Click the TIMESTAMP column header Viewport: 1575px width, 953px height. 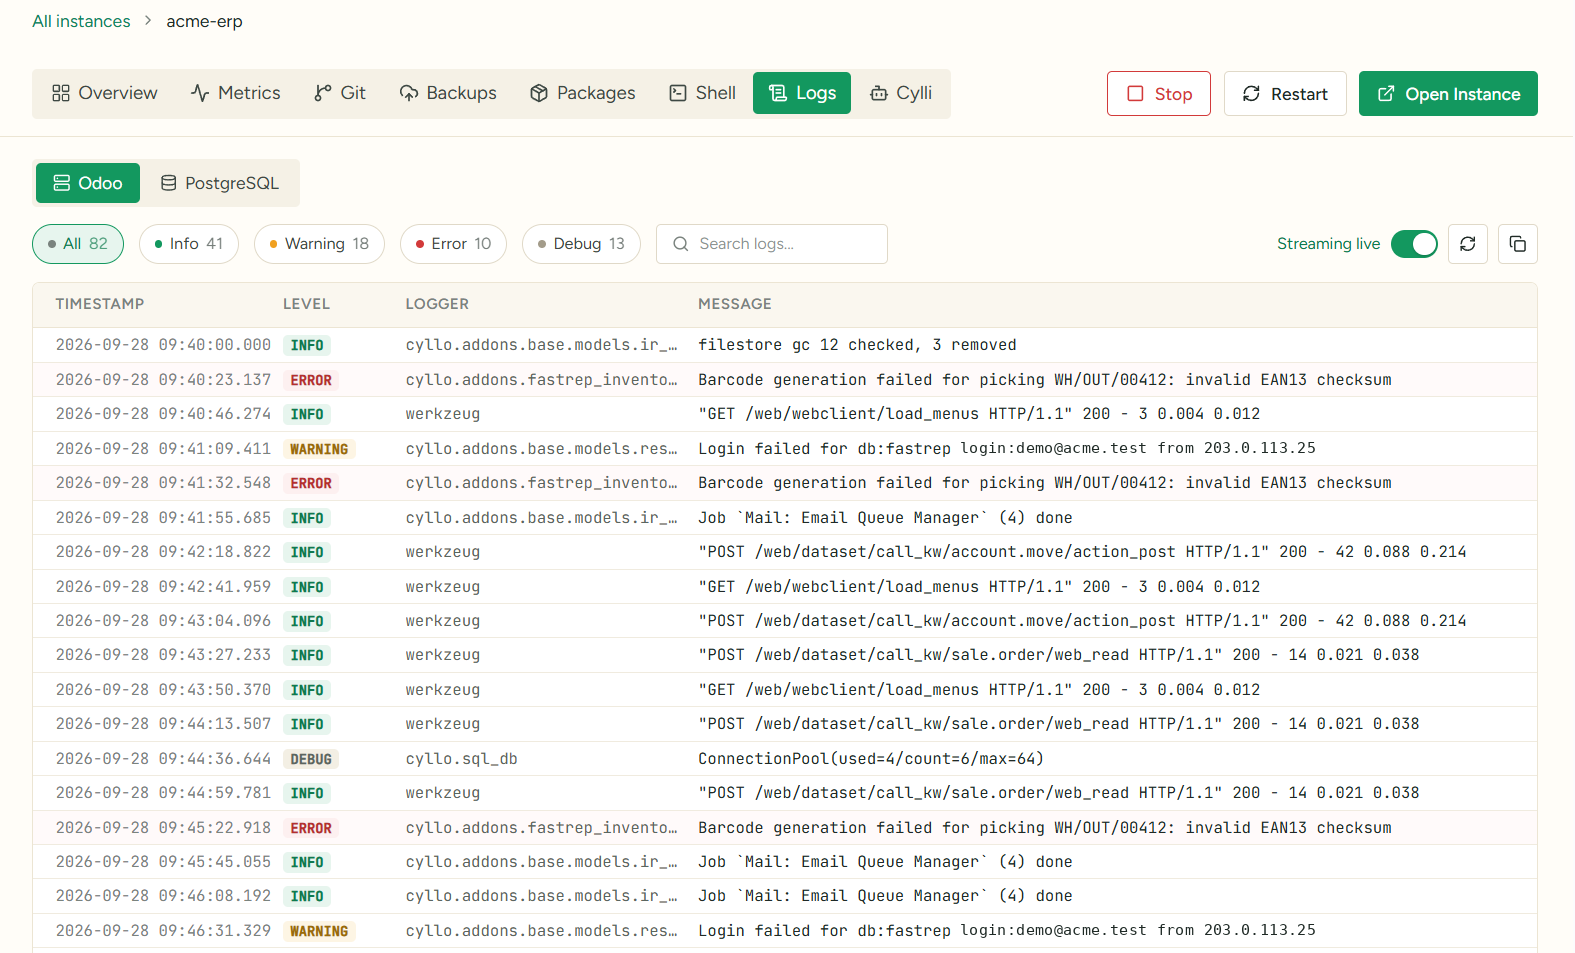click(x=100, y=304)
